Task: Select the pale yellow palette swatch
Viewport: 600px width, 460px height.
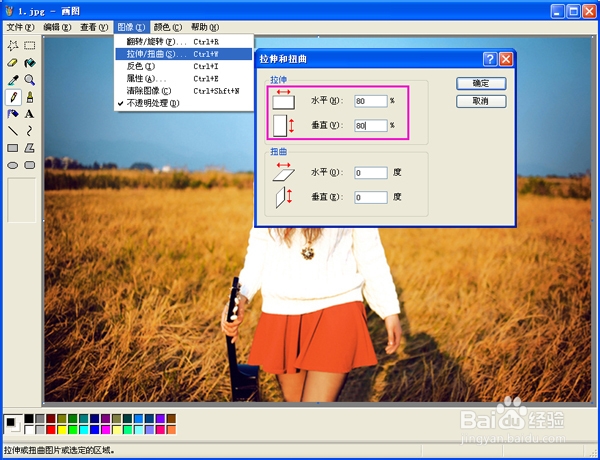Action: [x=116, y=430]
